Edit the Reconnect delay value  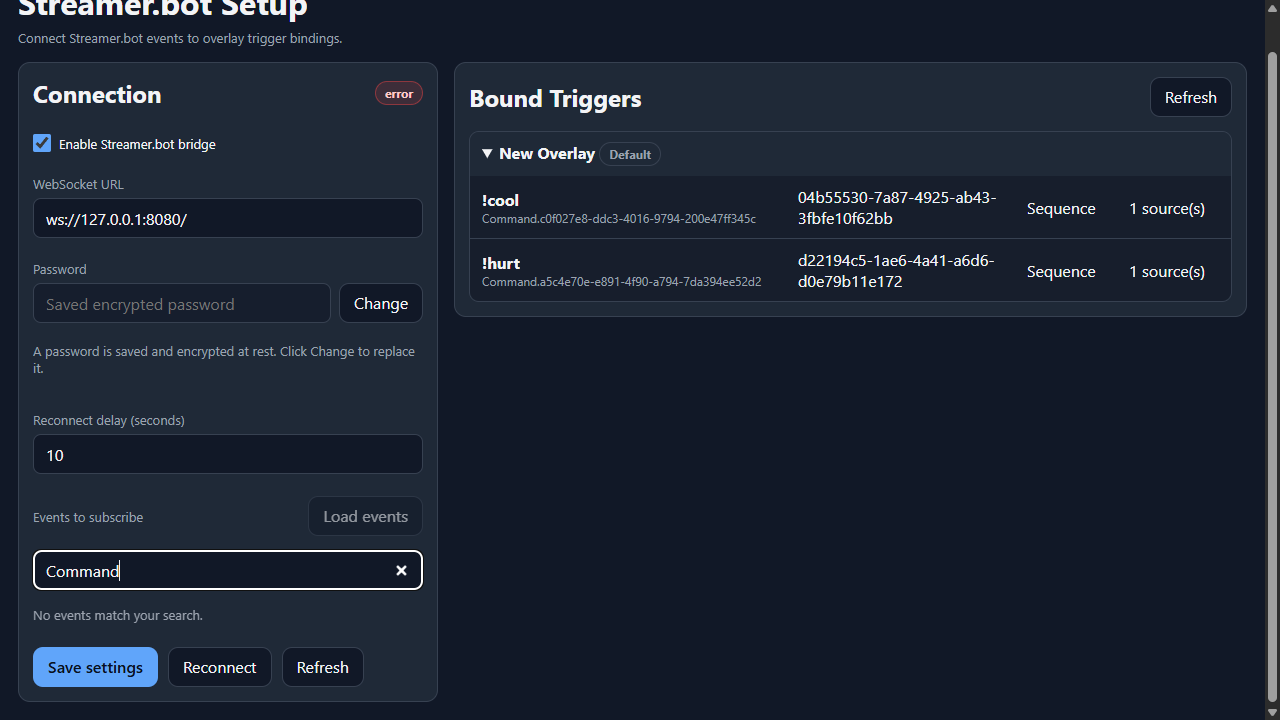pyautogui.click(x=228, y=455)
